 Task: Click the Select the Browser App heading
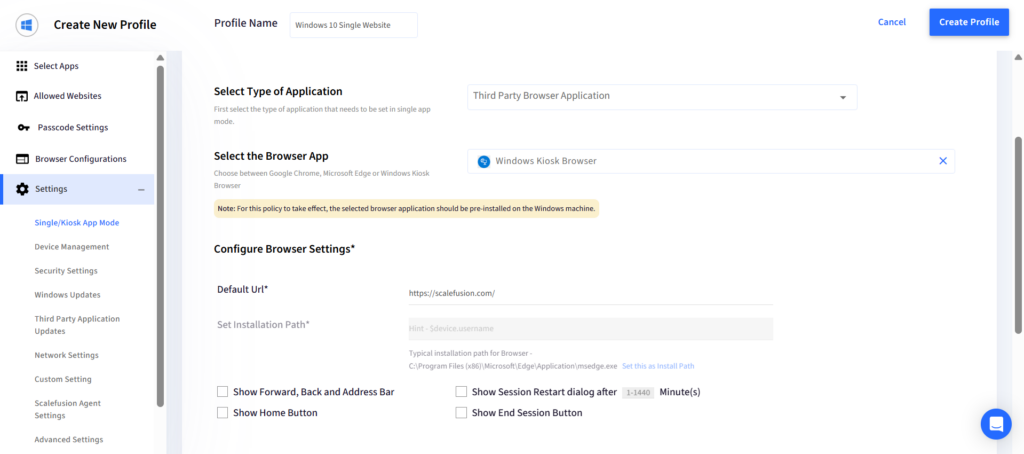(x=271, y=156)
